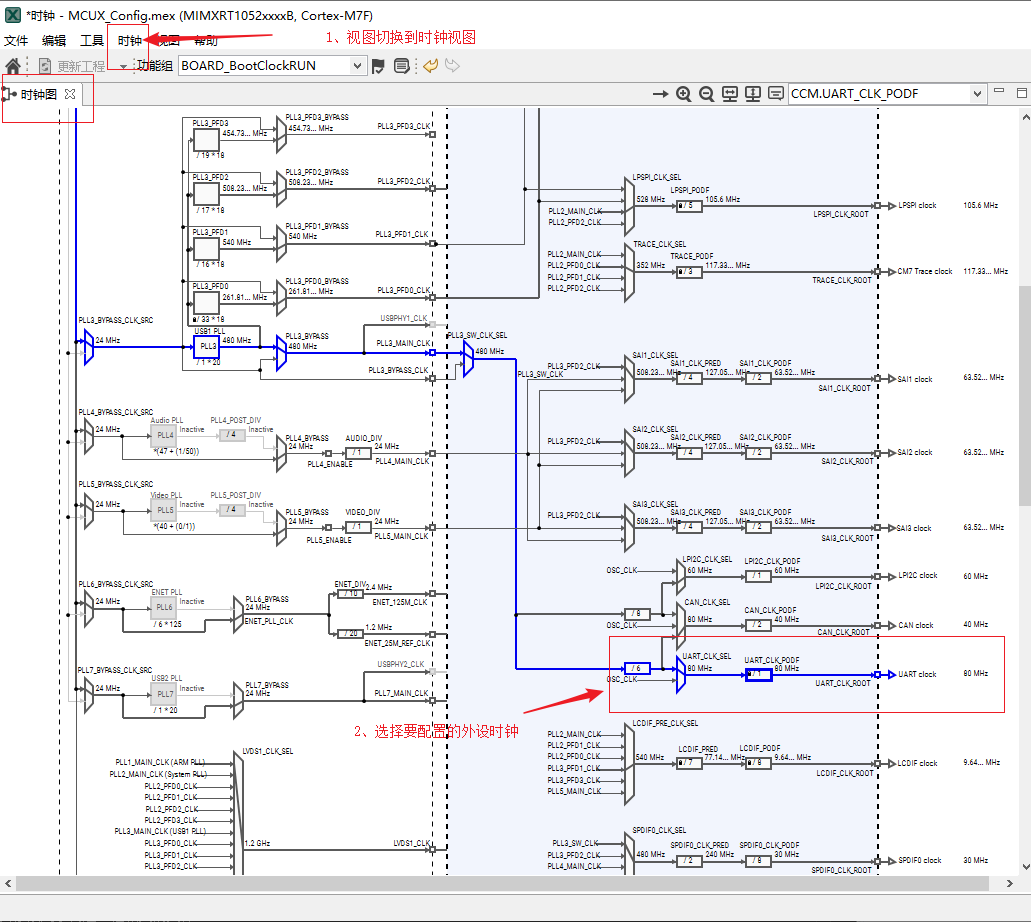Fit clock diagram to width

729,93
